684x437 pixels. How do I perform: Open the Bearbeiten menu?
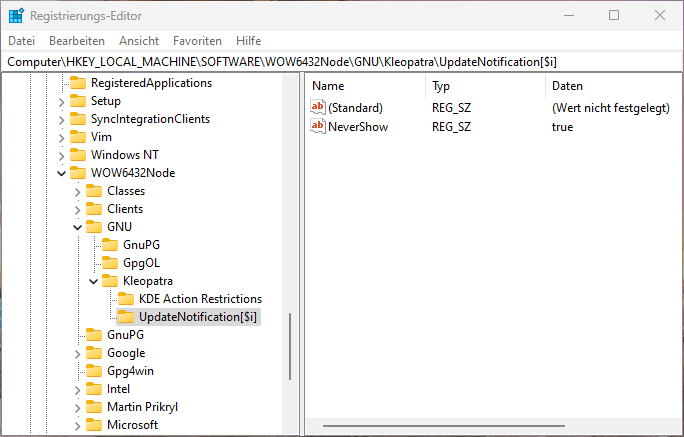(x=77, y=41)
